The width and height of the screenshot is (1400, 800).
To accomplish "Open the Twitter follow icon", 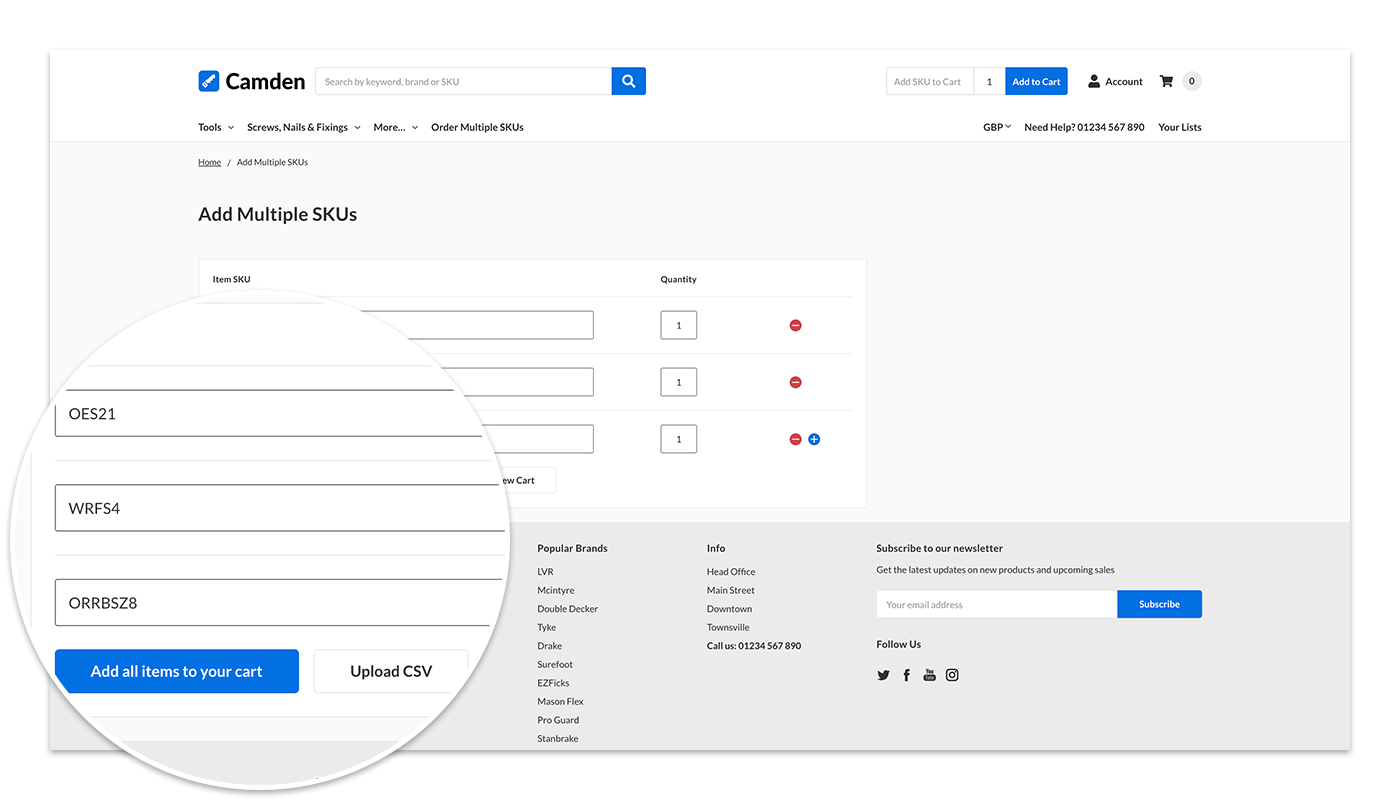I will [x=883, y=675].
